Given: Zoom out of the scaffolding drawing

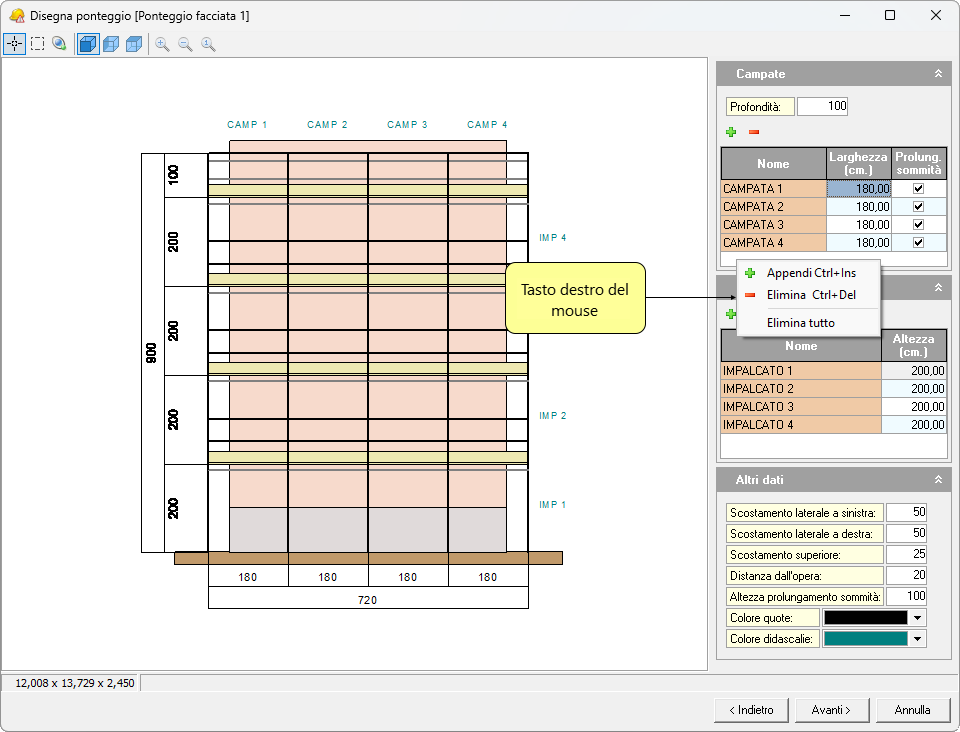Looking at the screenshot, I should [185, 44].
